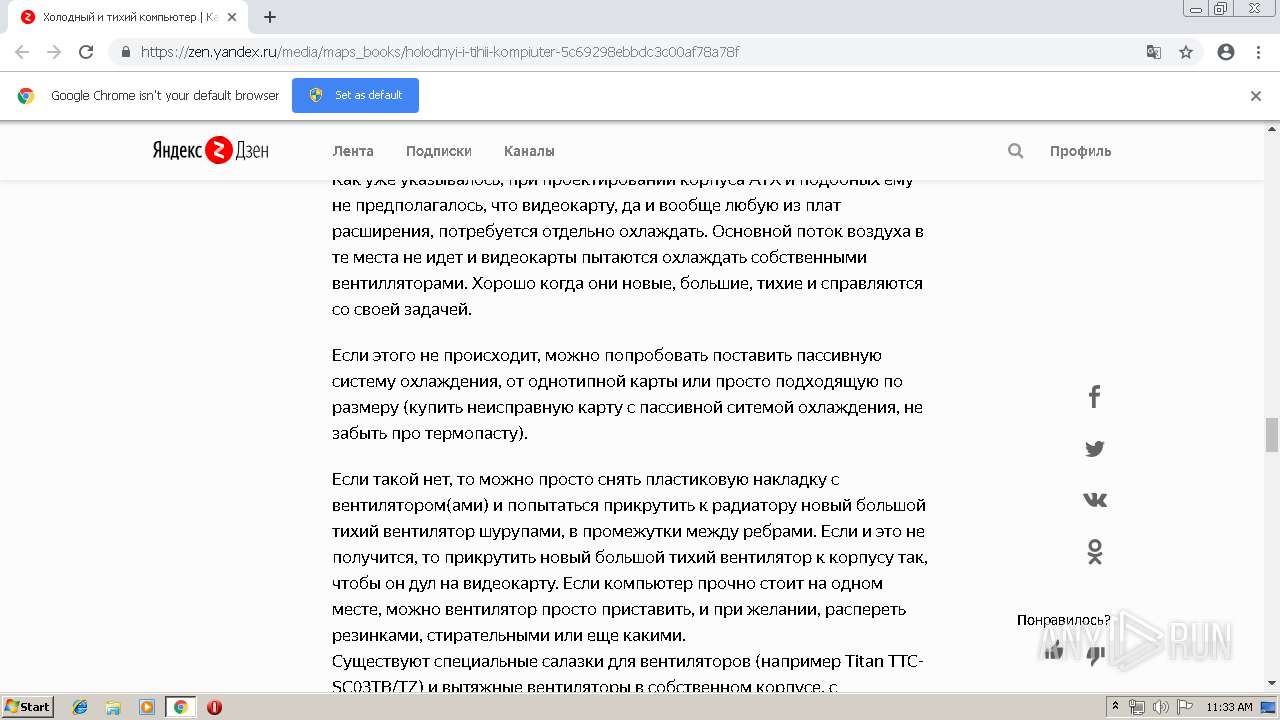This screenshot has height=720, width=1280.
Task: Click the network tray icon
Action: pyautogui.click(x=1137, y=707)
